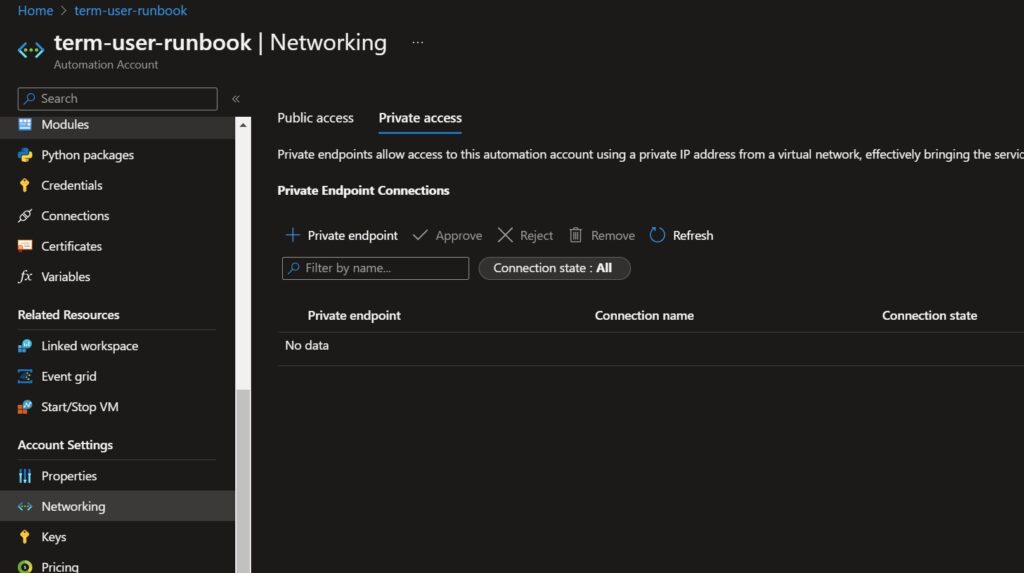Viewport: 1024px width, 573px height.
Task: Click the Reject button label
Action: click(x=536, y=235)
